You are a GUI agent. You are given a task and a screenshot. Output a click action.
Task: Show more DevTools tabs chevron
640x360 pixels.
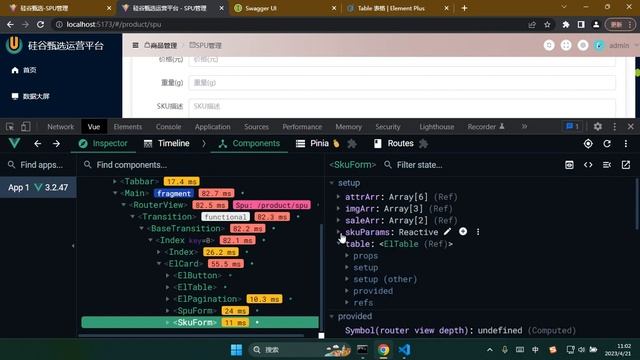tap(524, 127)
